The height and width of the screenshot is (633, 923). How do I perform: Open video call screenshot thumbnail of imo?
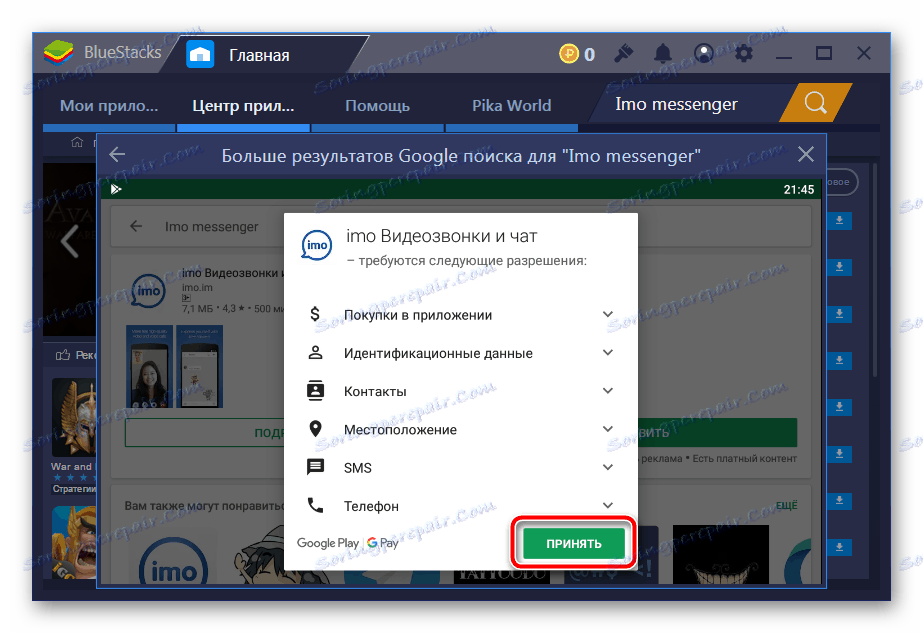point(150,366)
